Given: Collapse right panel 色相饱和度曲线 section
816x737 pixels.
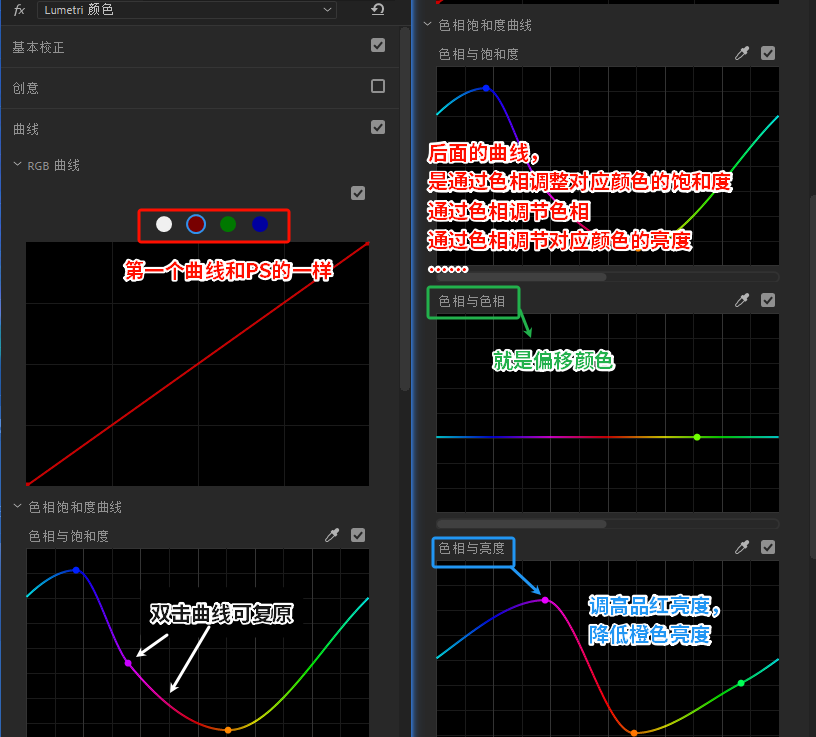Looking at the screenshot, I should click(427, 24).
